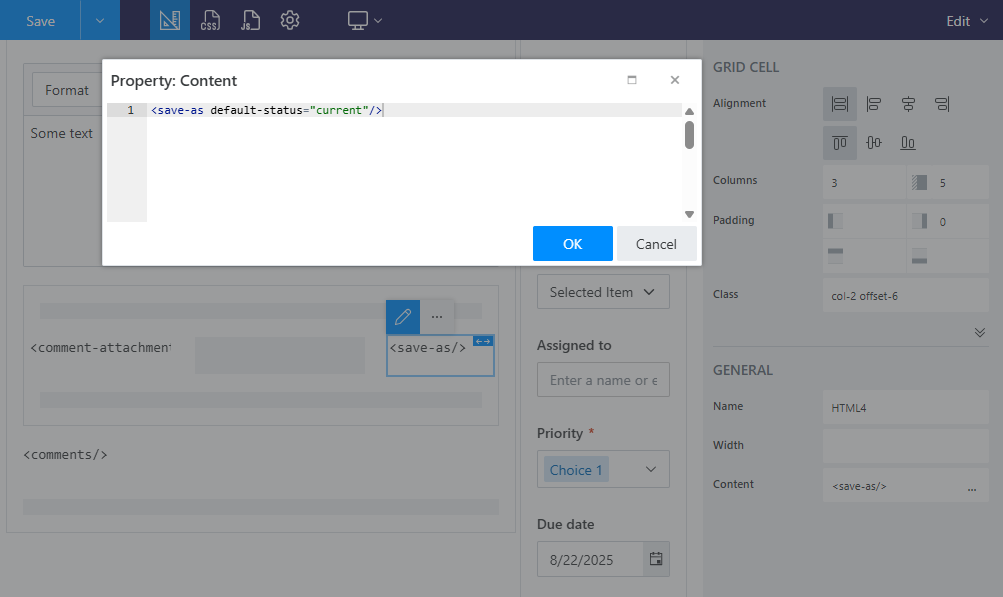Click the Assigned to name field

click(603, 379)
